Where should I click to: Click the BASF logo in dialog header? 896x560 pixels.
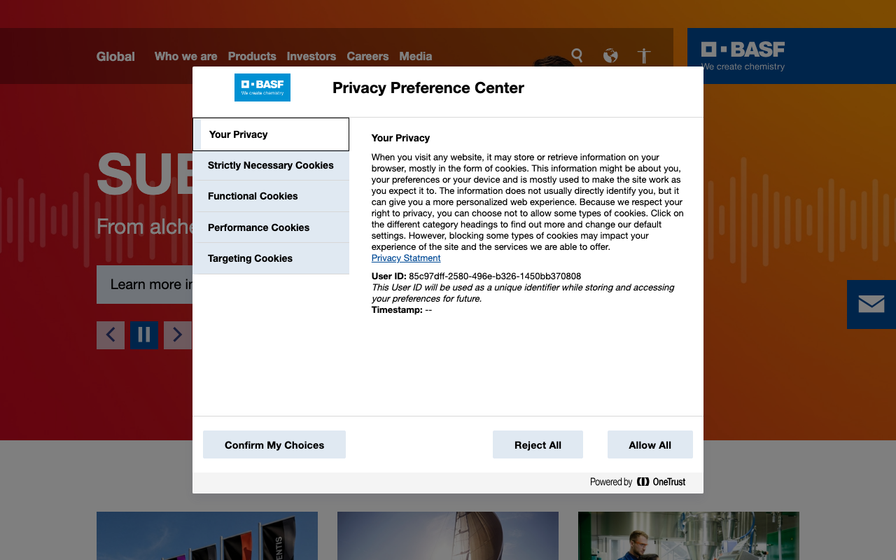pos(262,87)
